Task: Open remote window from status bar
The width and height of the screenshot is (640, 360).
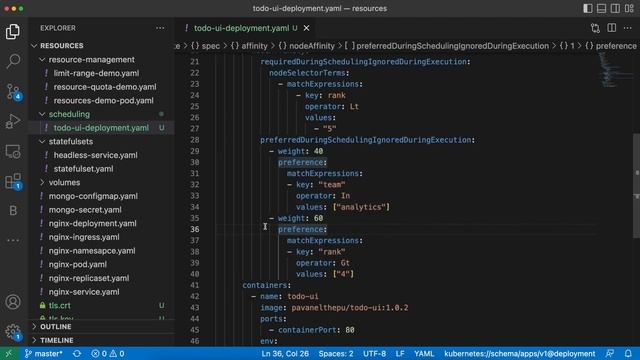Action: click(x=9, y=353)
